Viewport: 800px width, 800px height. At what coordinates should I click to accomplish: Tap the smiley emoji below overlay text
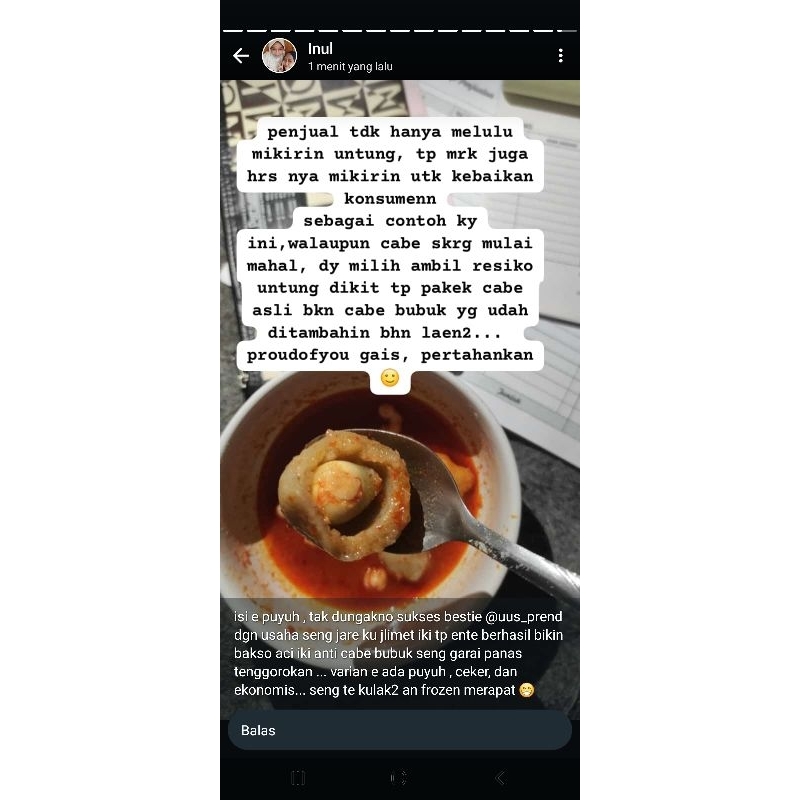pos(390,378)
